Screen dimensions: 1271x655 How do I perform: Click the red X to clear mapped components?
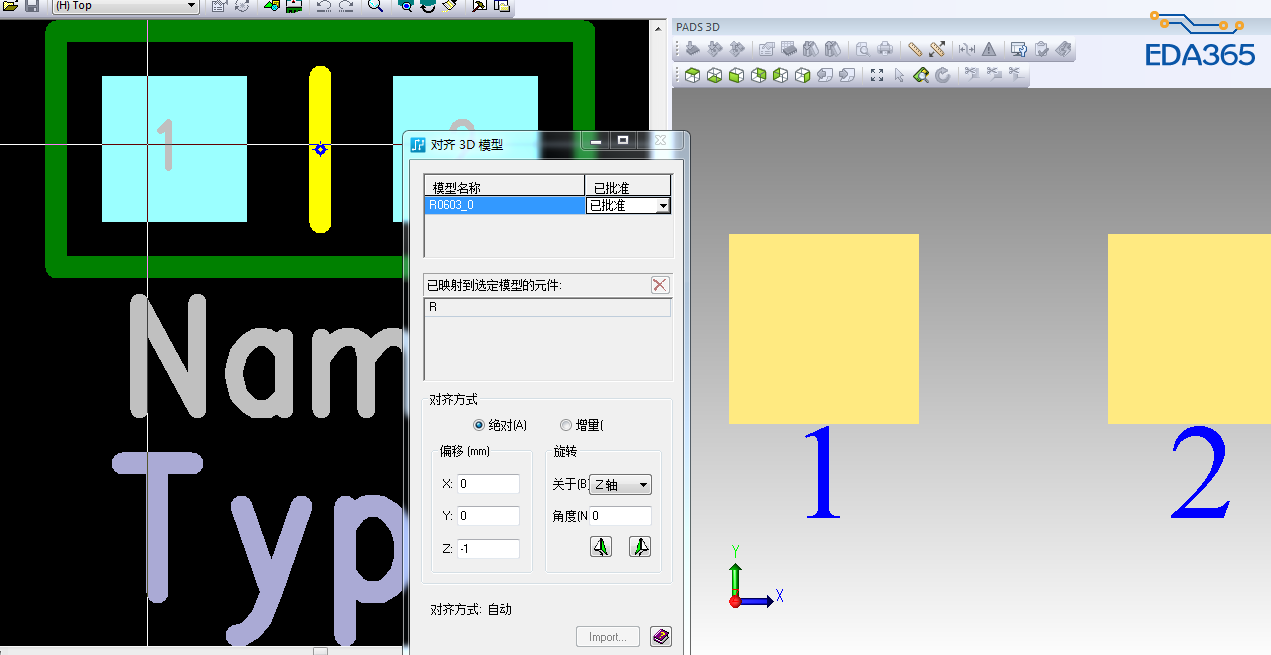(659, 285)
